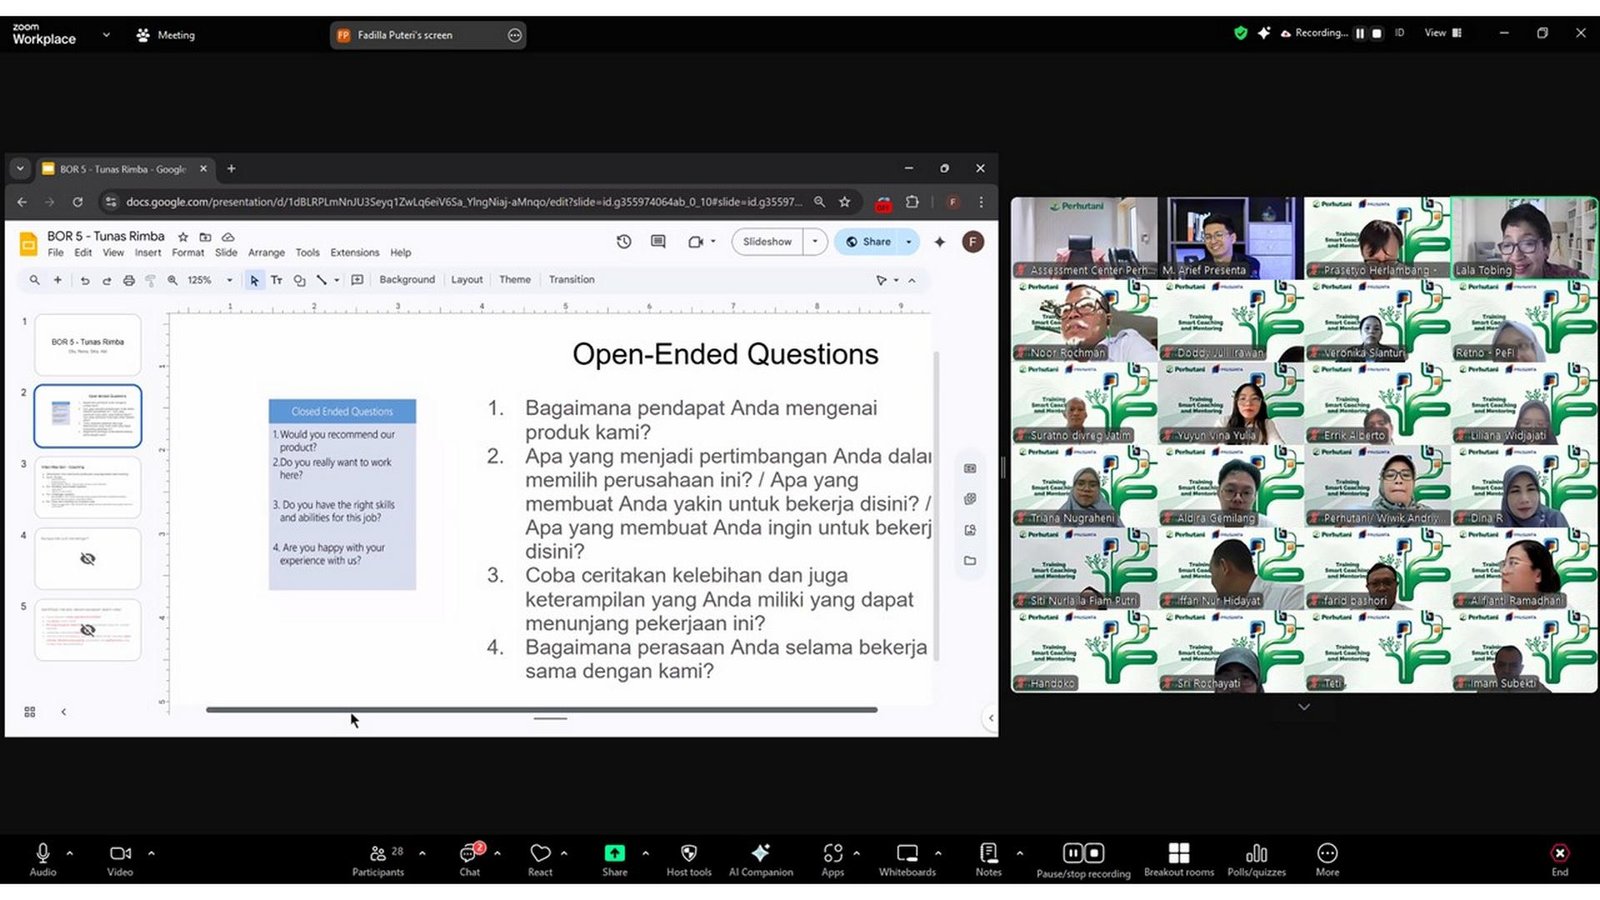This screenshot has height=900, width=1600.
Task: Open the comments icon in Slides
Action: pos(658,242)
